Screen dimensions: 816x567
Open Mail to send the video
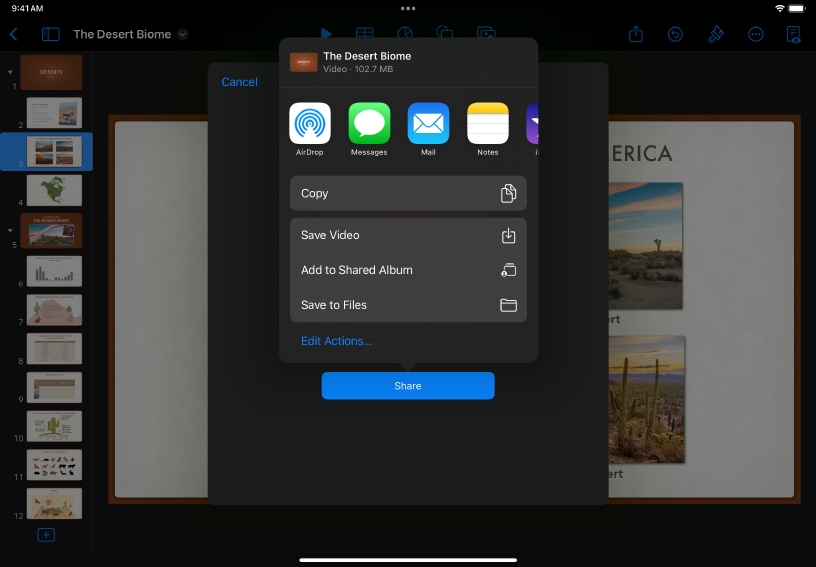pos(428,124)
